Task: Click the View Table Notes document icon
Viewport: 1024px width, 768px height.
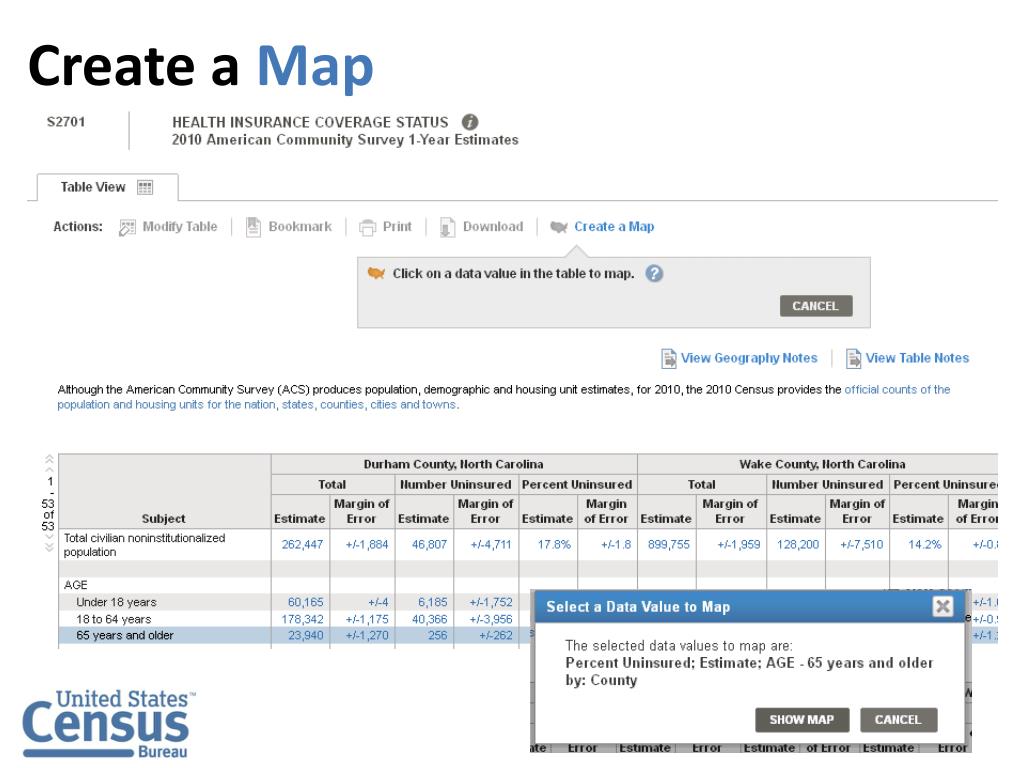Action: 854,358
